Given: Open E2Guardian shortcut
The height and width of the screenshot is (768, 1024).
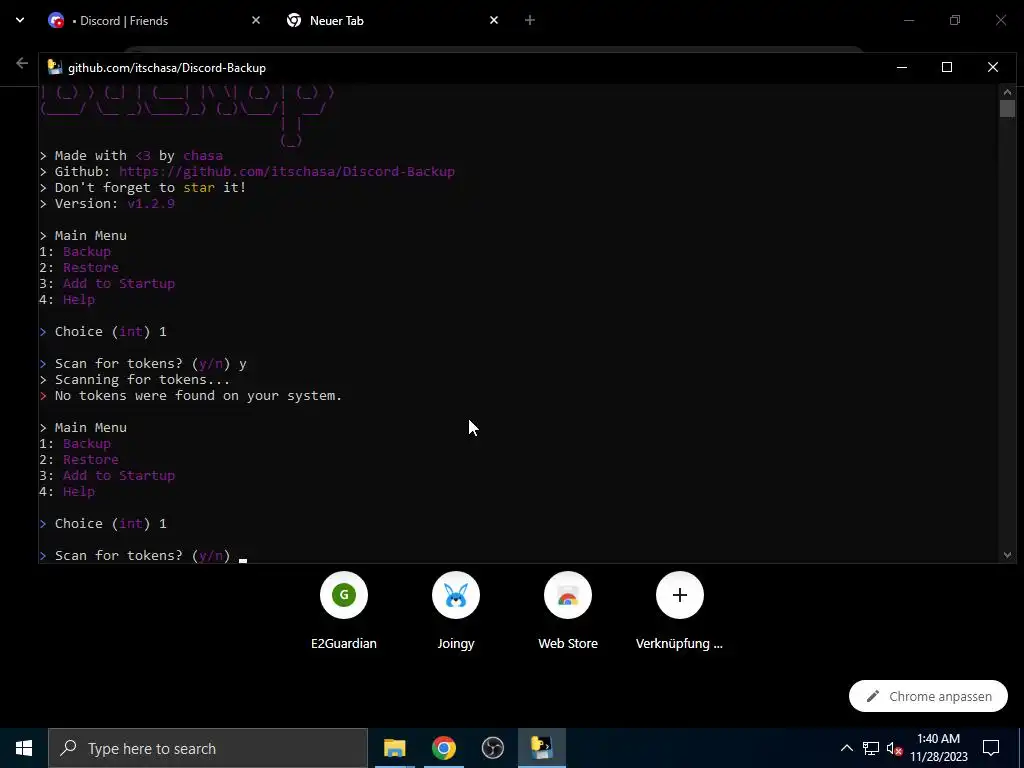Looking at the screenshot, I should click(x=344, y=611).
